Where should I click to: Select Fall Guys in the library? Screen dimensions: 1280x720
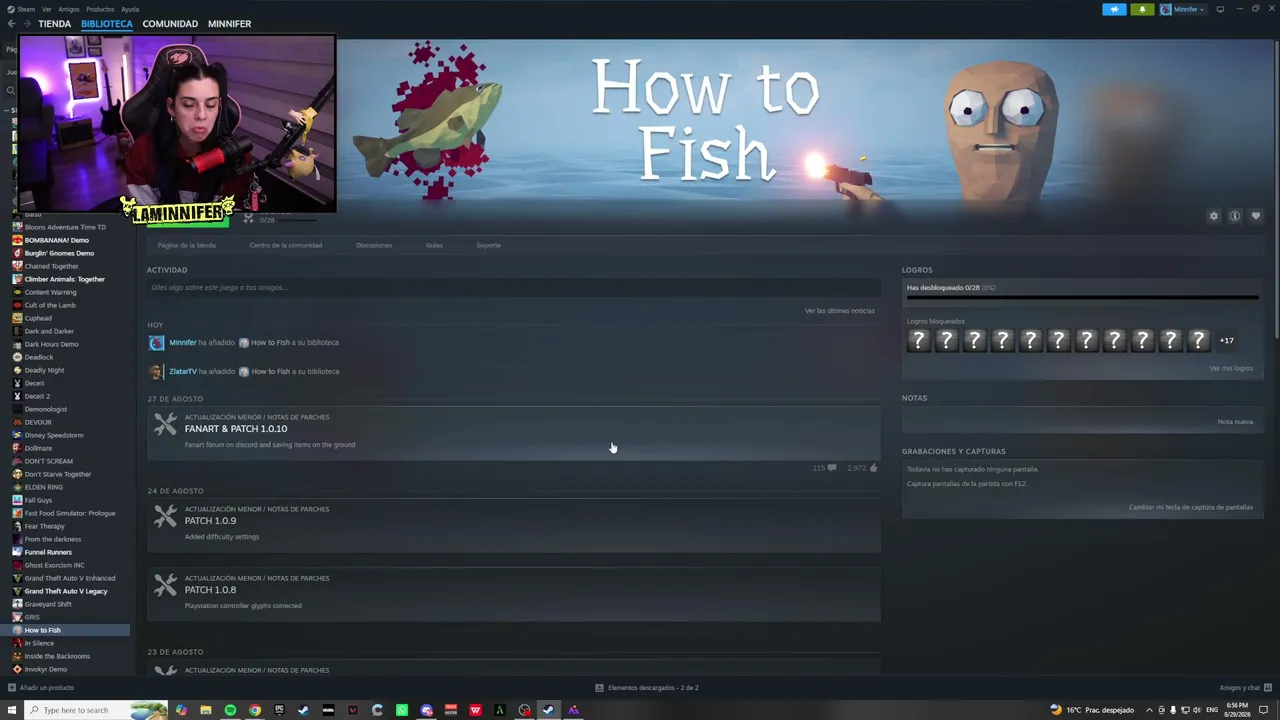coord(38,500)
